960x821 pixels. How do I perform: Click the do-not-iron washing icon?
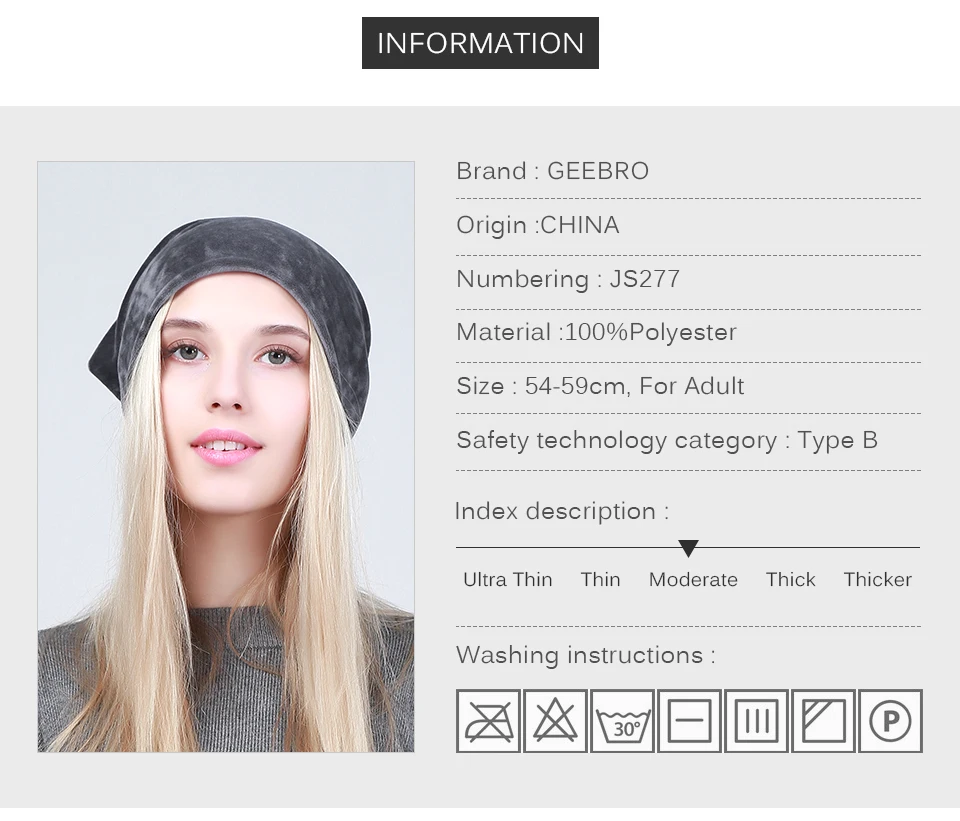click(x=488, y=721)
